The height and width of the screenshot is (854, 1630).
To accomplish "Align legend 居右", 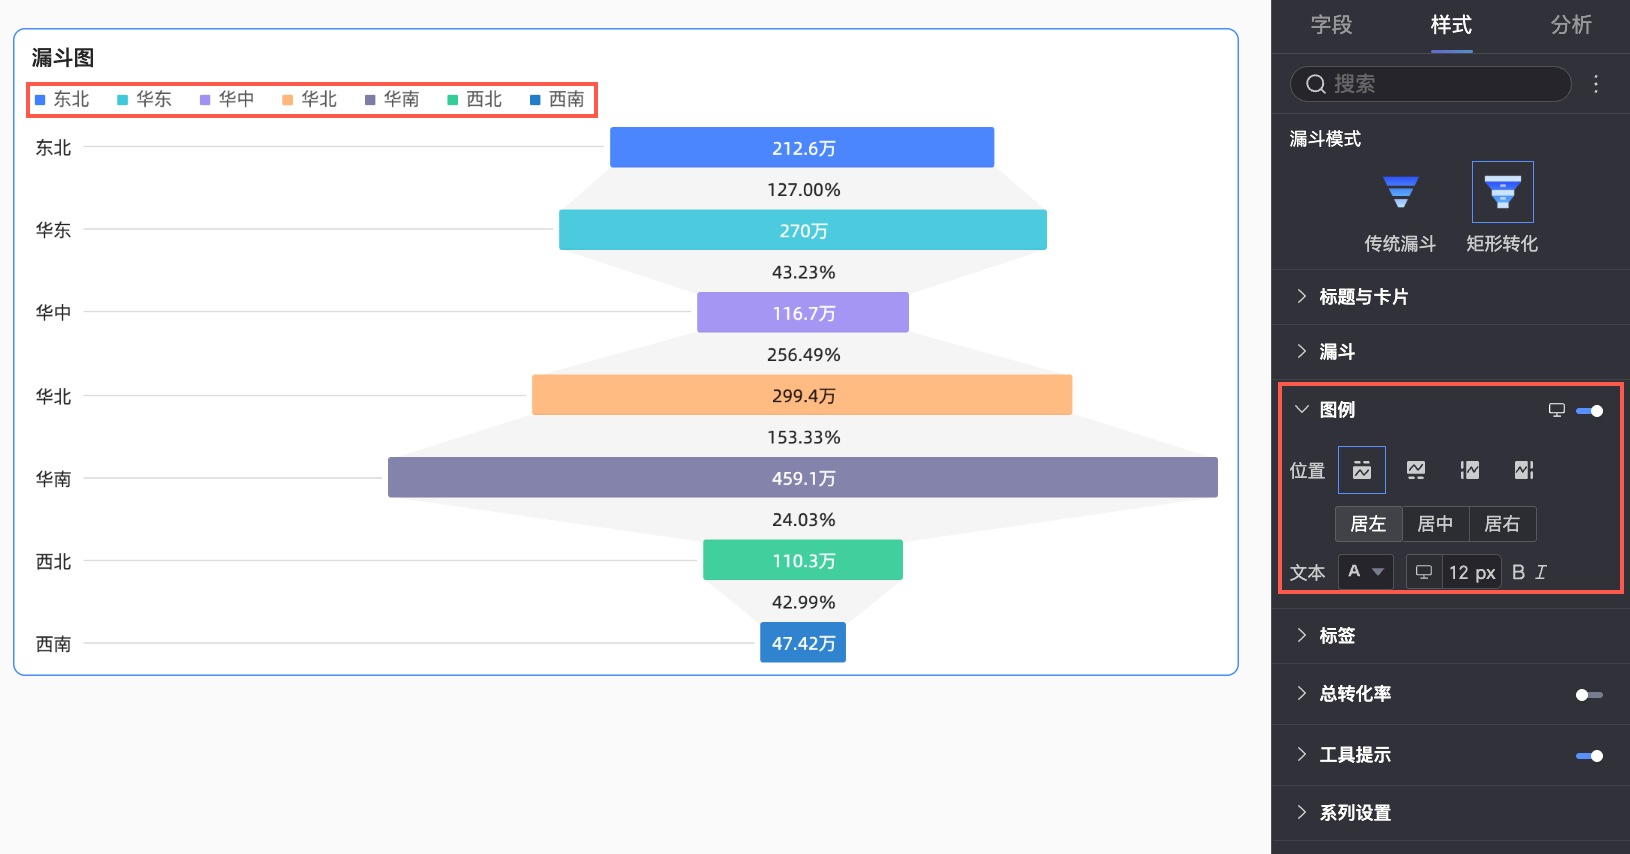I will coord(1502,524).
